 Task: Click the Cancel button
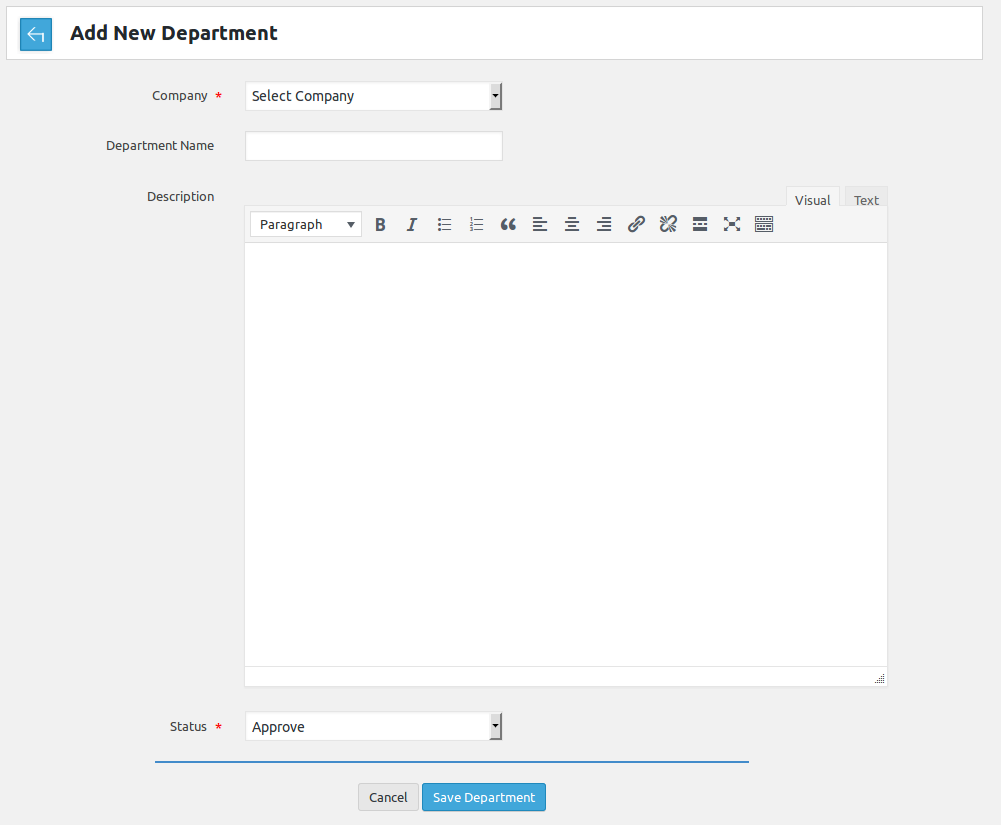388,798
